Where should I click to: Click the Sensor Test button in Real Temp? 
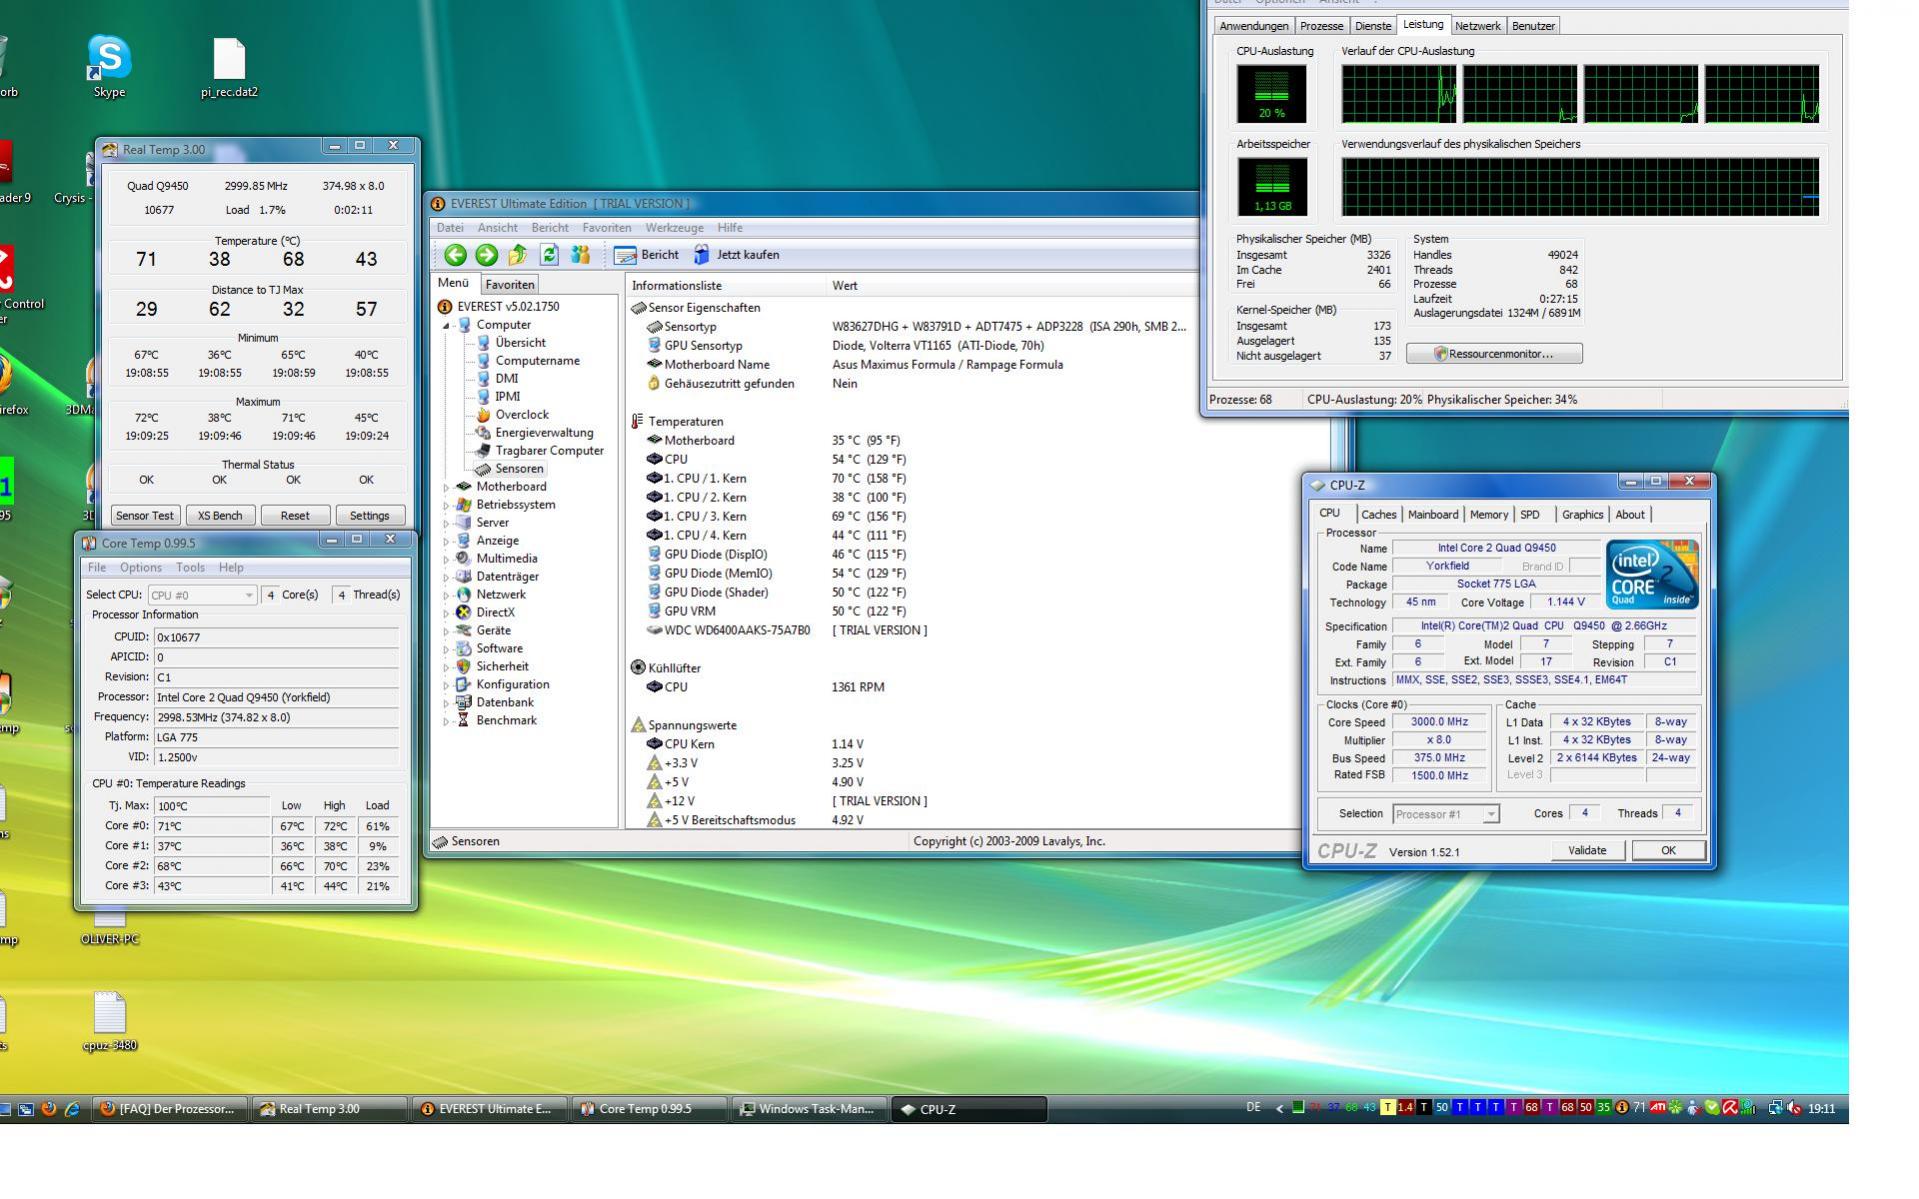coord(145,516)
